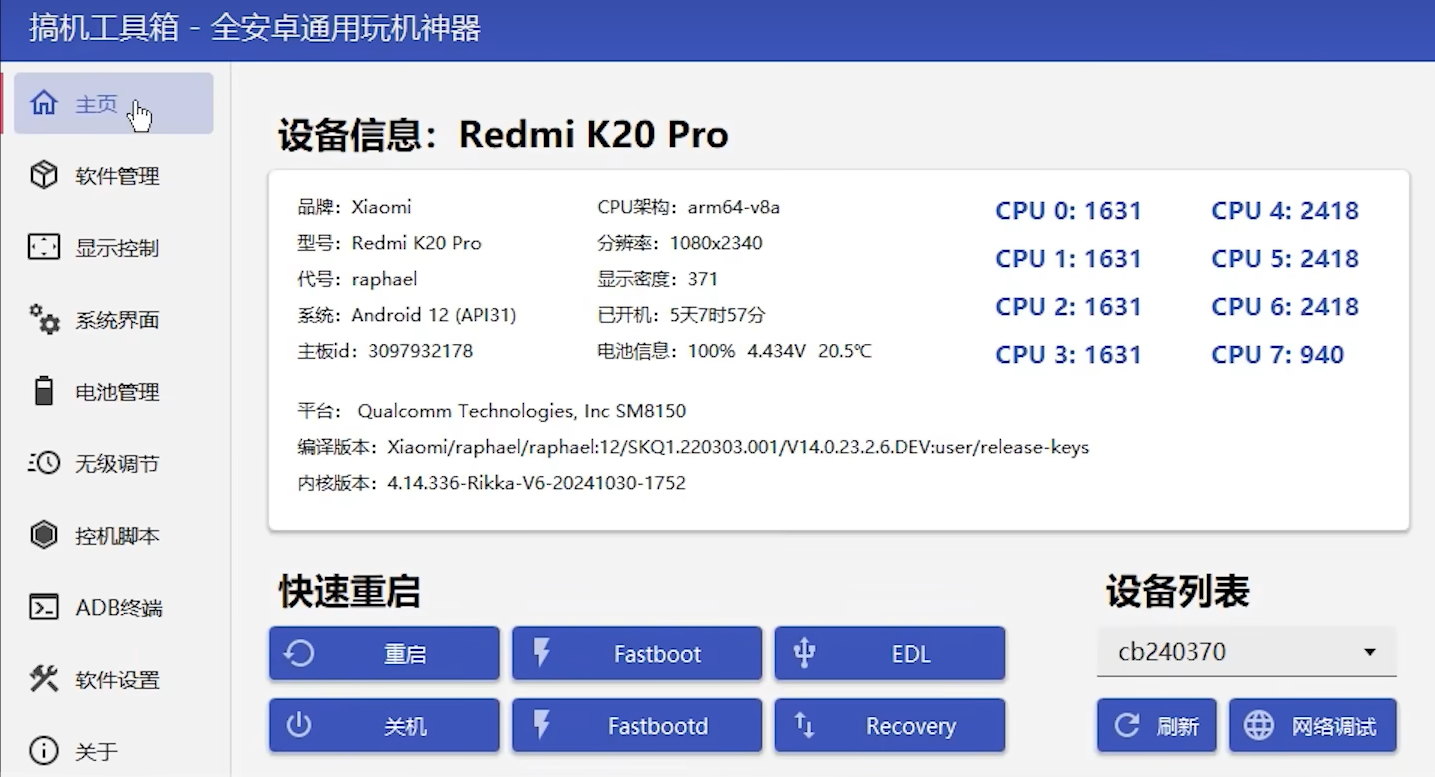Click the battery management icon

pos(43,392)
